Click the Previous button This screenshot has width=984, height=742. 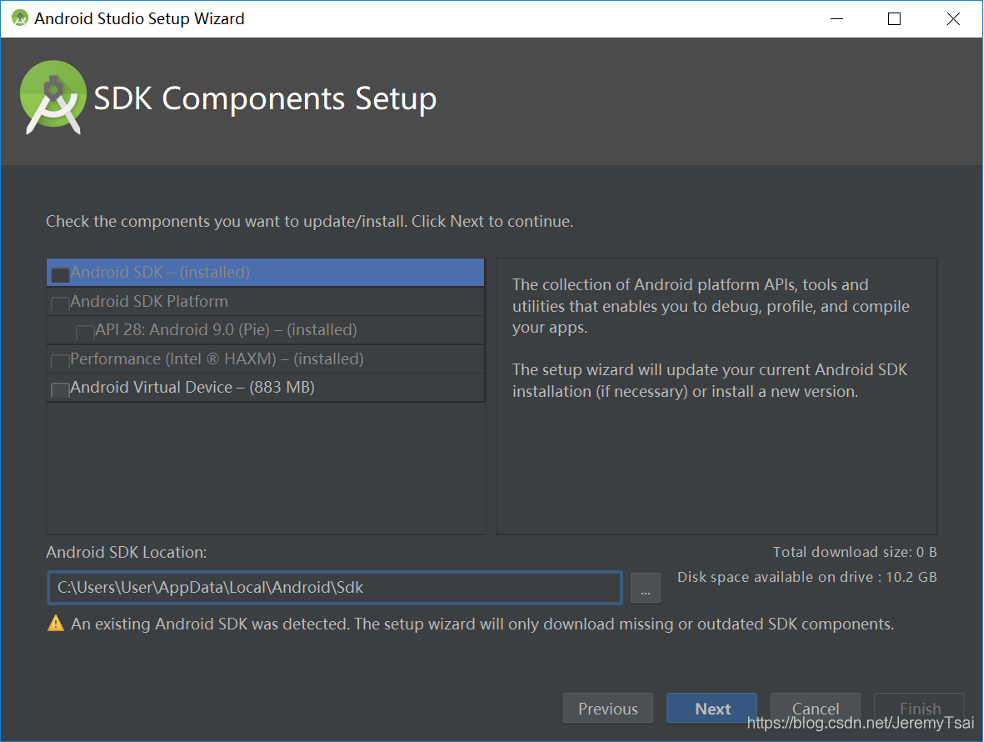tap(607, 709)
